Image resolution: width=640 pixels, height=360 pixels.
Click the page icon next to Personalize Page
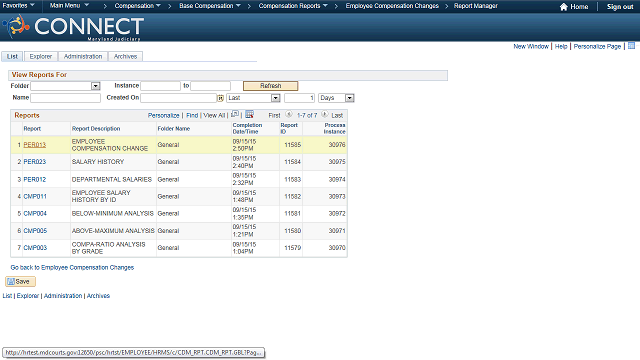631,46
